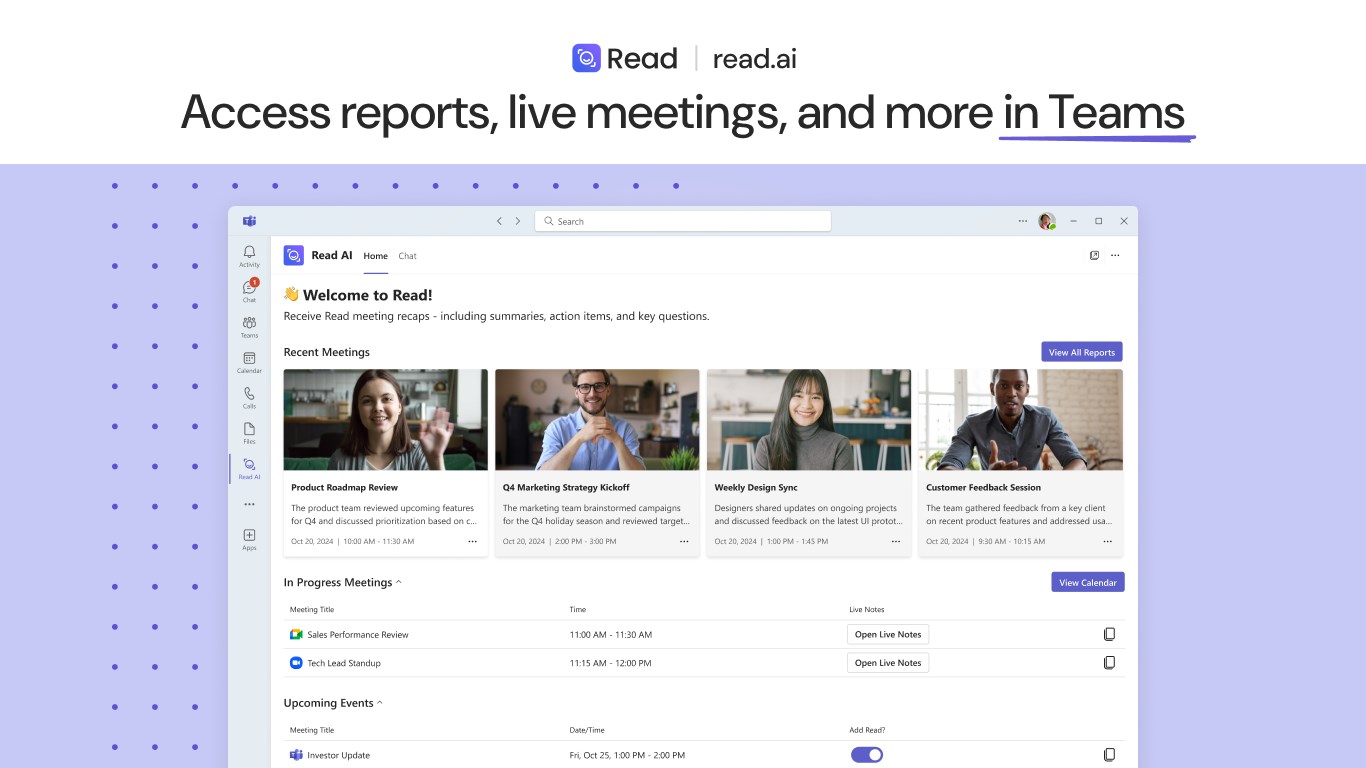Click the Read logo in banner

pyautogui.click(x=625, y=58)
